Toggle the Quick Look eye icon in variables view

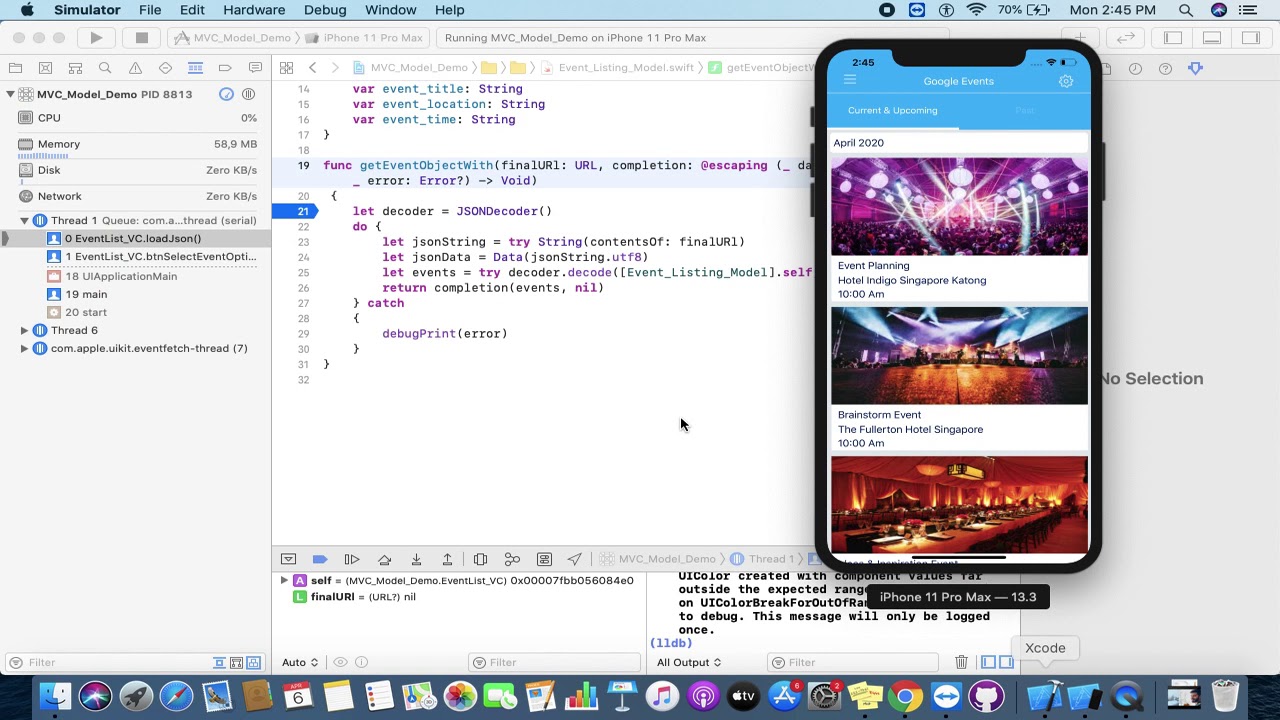coord(340,662)
